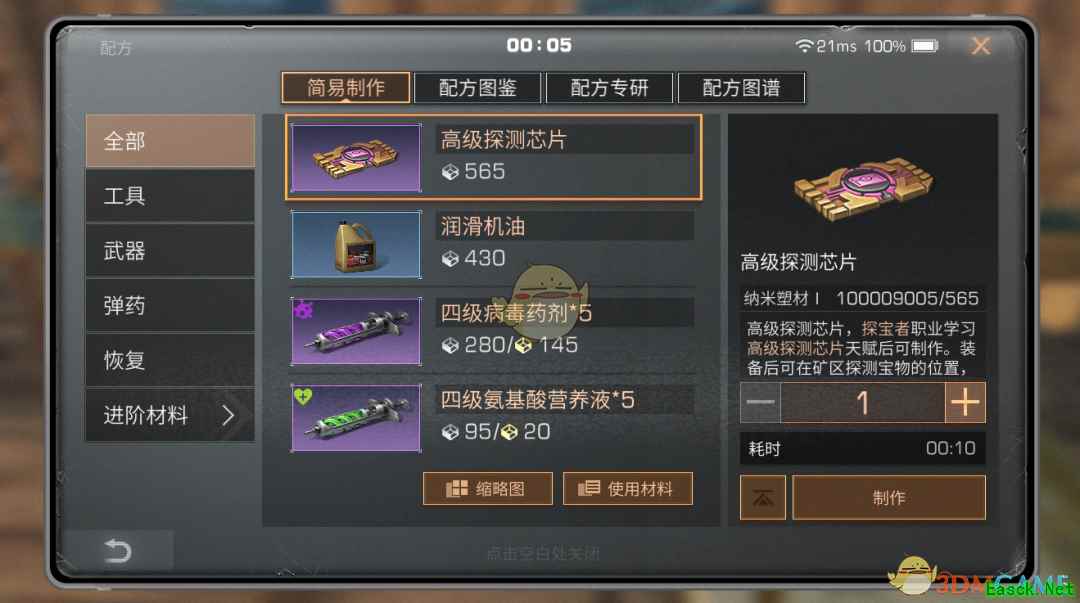The image size is (1080, 603).
Task: Click the collapse arrow icon beside 制作
Action: coord(762,498)
